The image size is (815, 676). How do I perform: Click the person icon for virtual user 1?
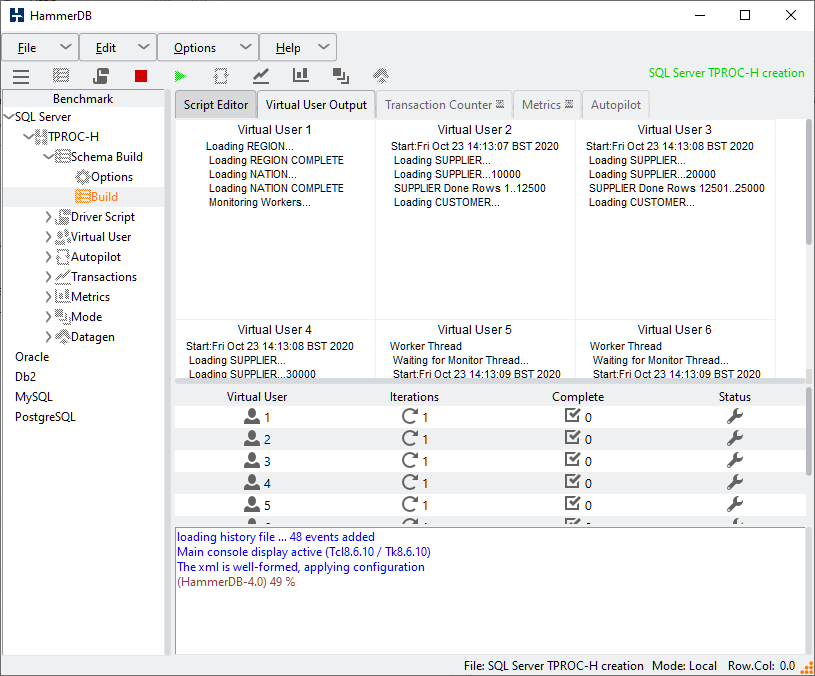252,416
